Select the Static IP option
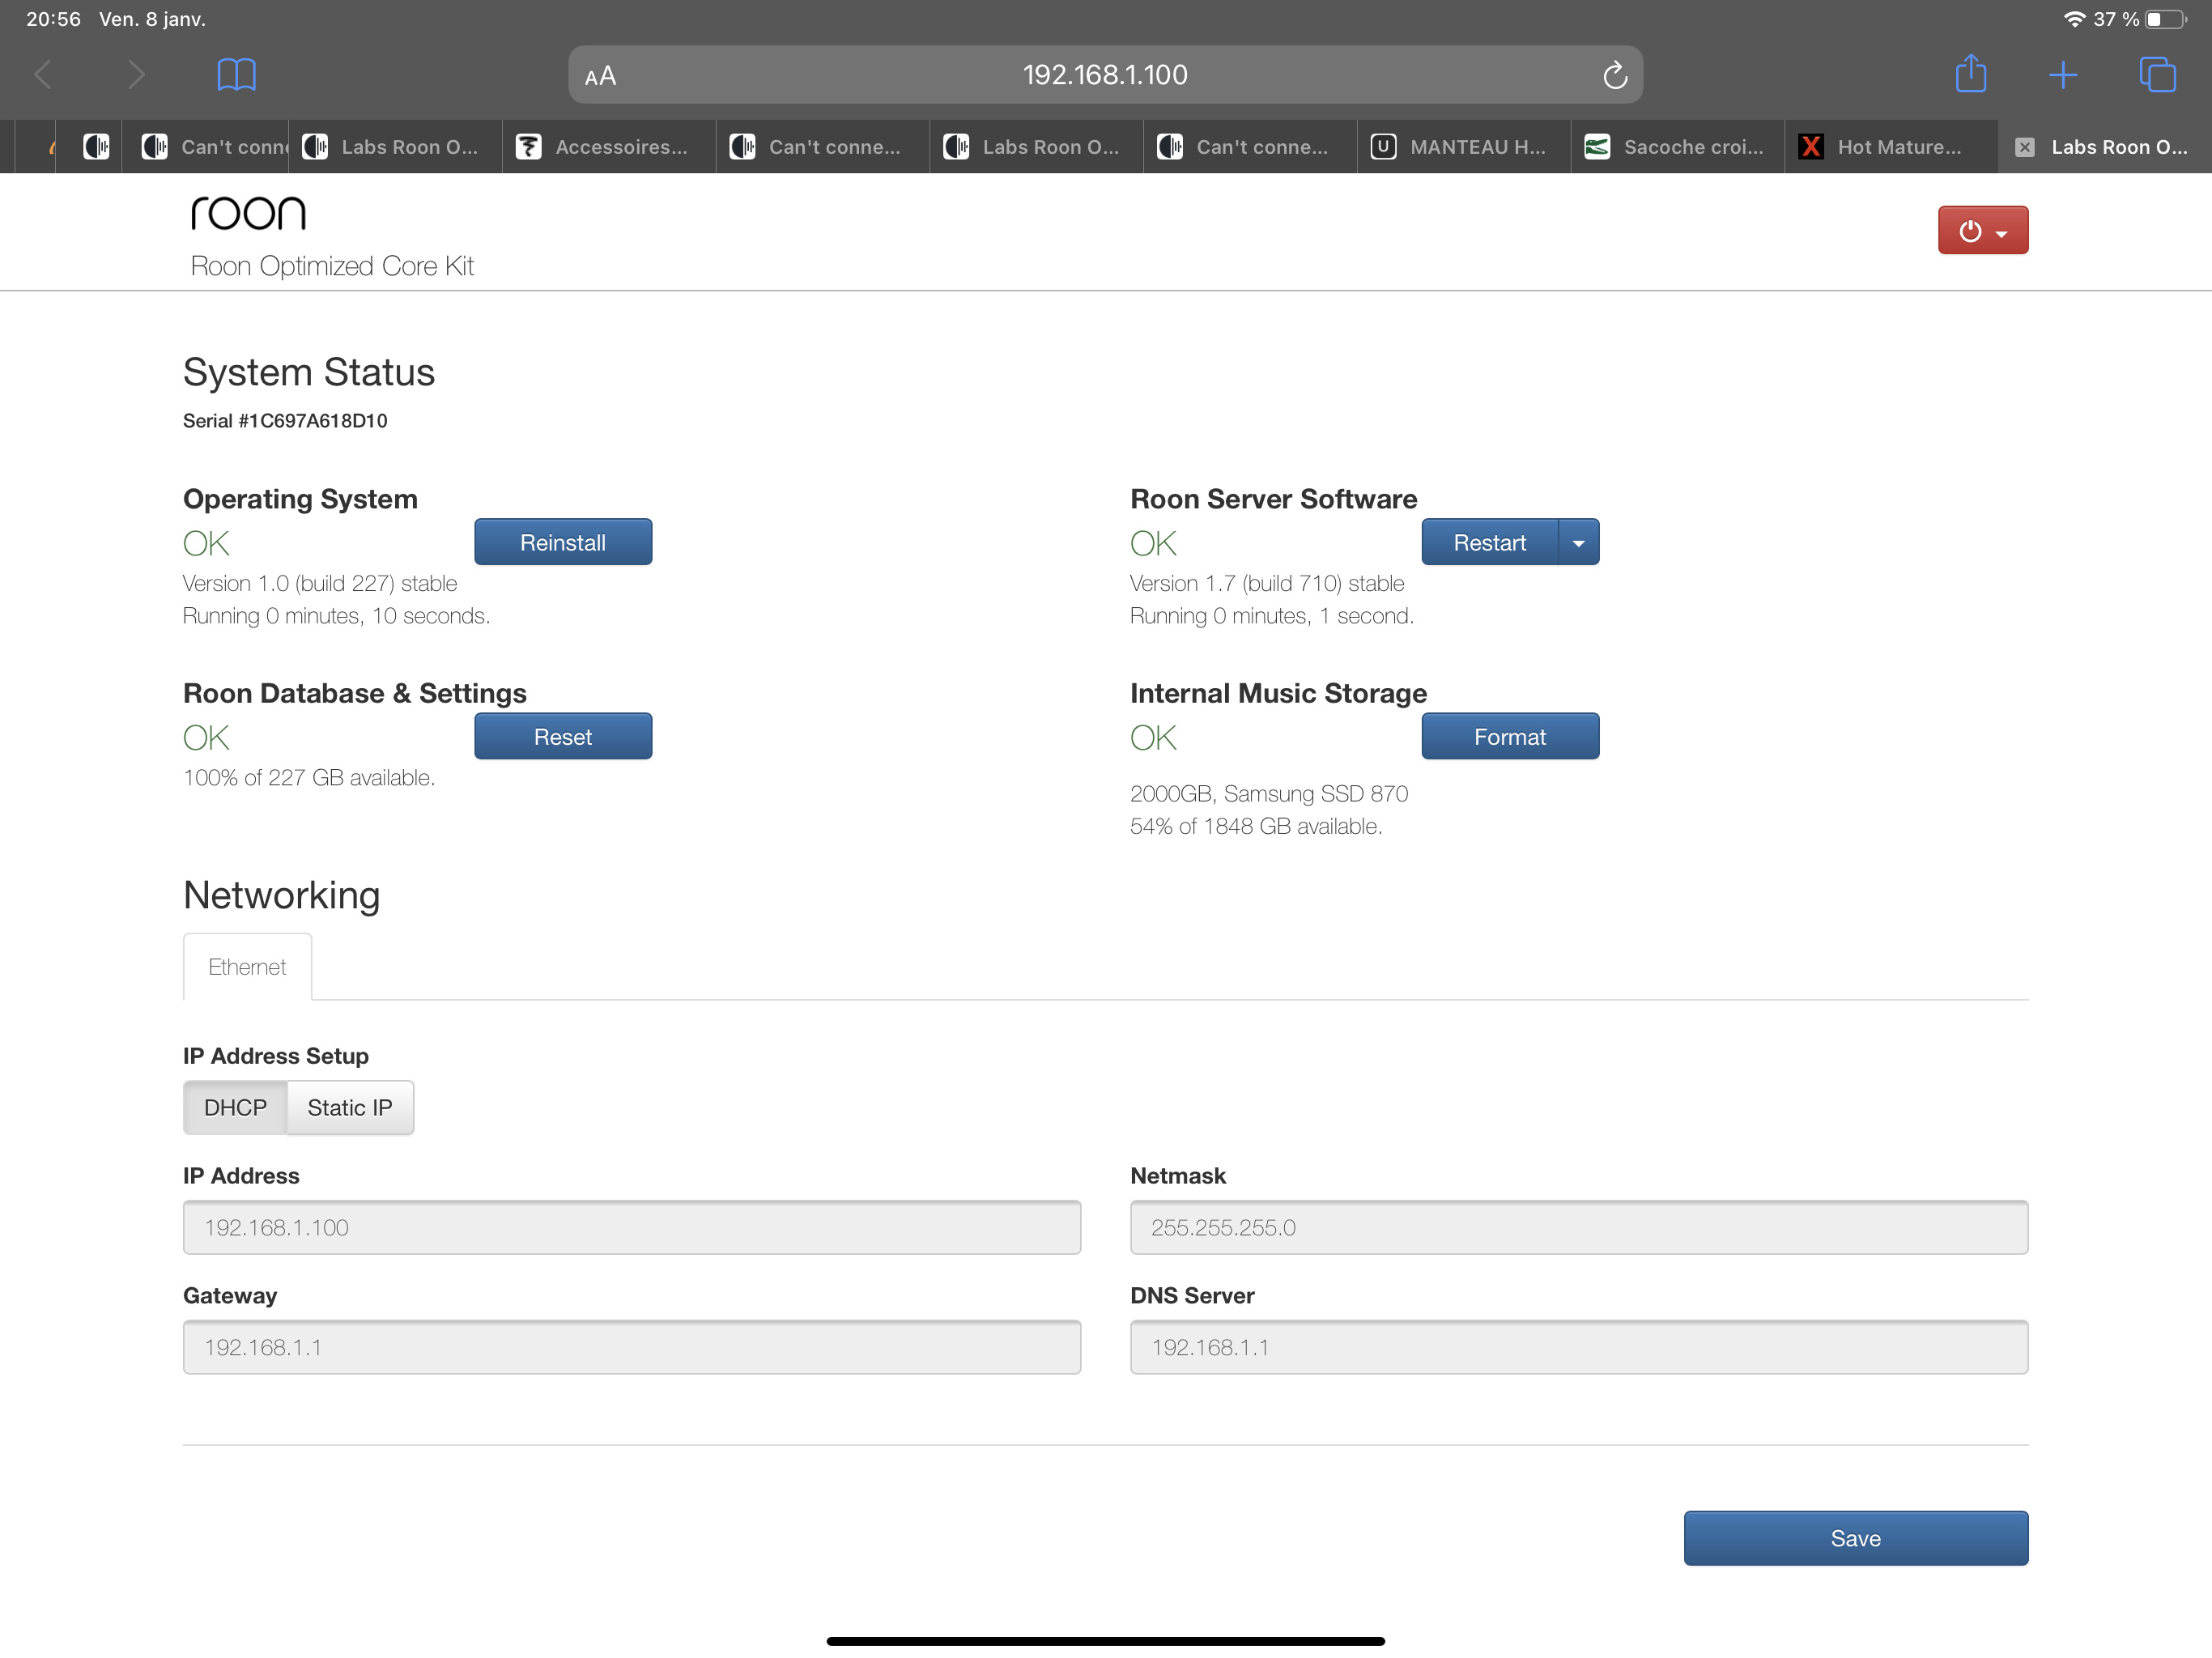The image size is (2212, 1658). point(350,1107)
